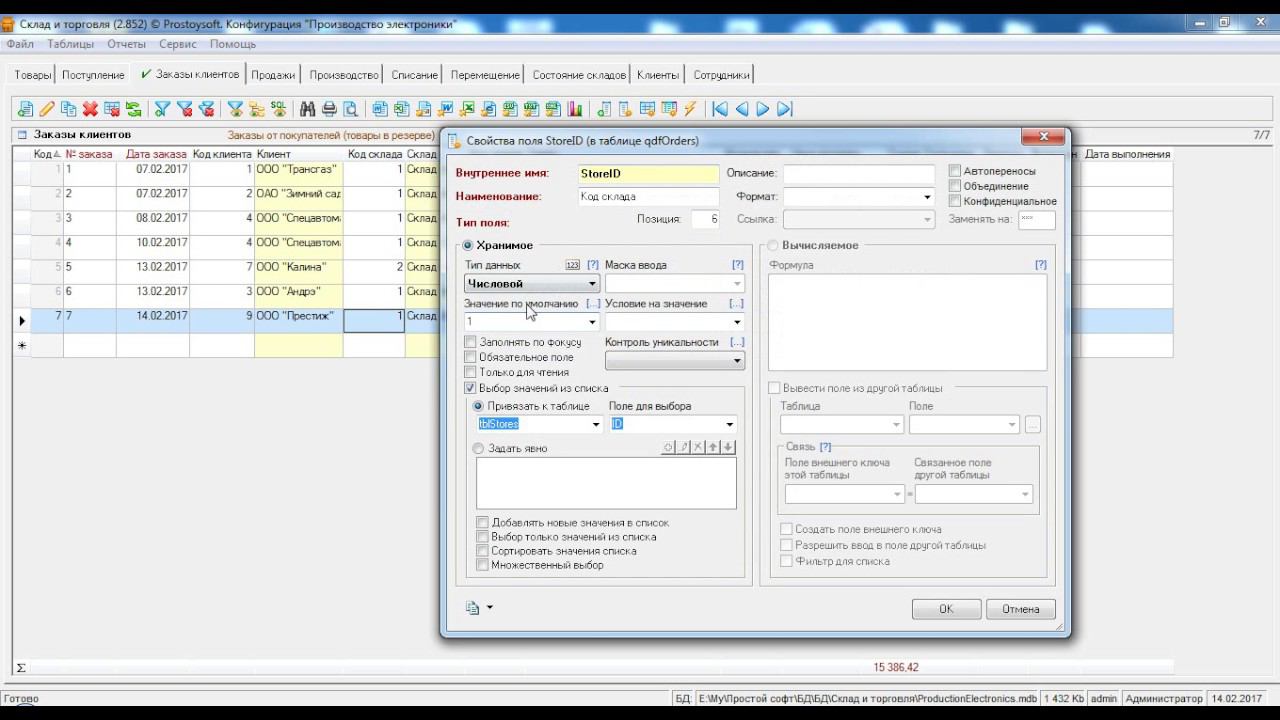Viewport: 1280px width, 720px height.
Task: Click help [?] next to Маска ввода
Action: tap(738, 265)
